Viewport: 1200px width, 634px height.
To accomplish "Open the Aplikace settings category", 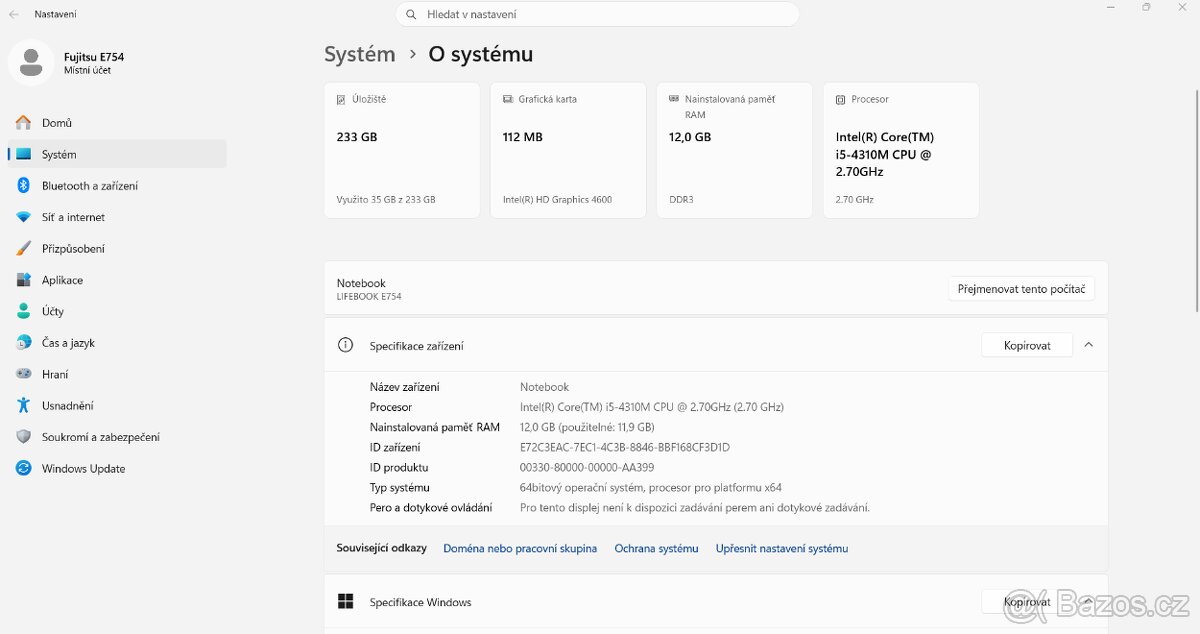I will point(62,280).
